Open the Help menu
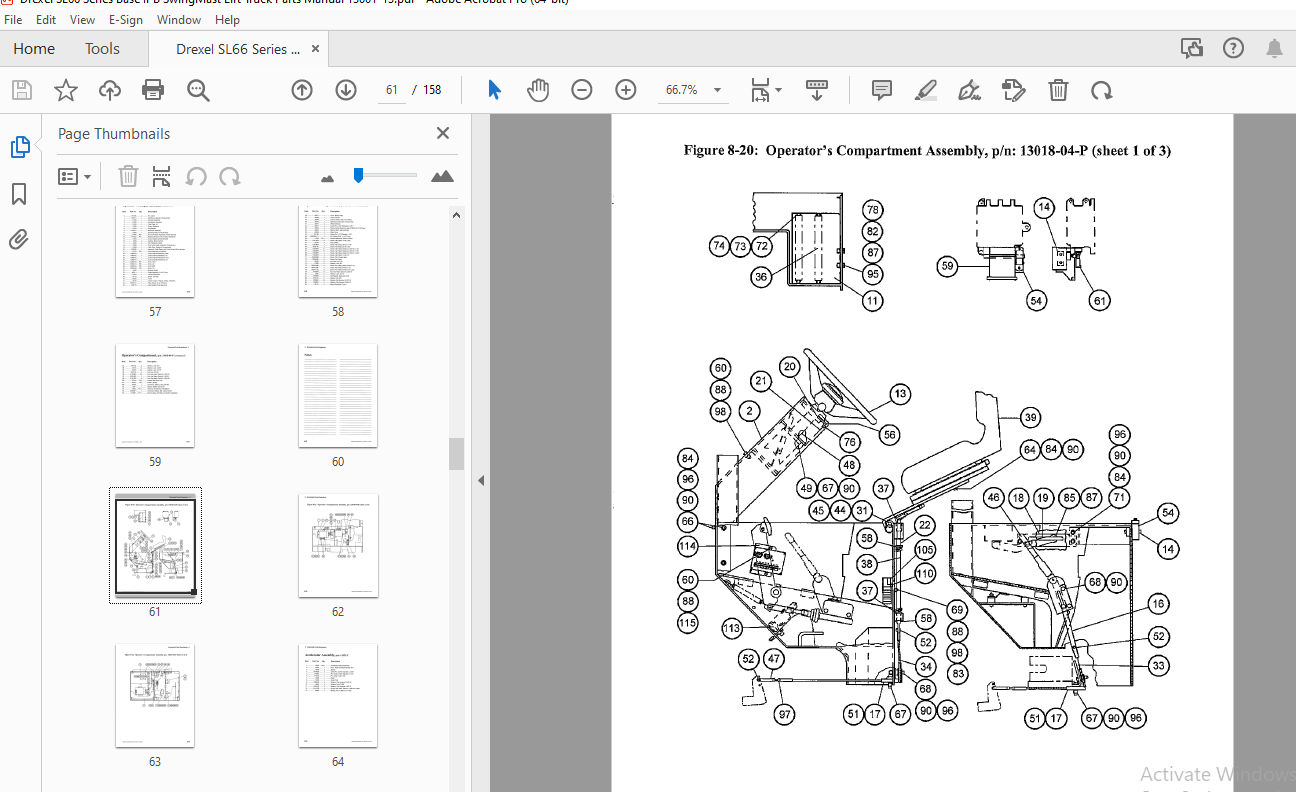This screenshot has height=792, width=1296. pos(227,20)
